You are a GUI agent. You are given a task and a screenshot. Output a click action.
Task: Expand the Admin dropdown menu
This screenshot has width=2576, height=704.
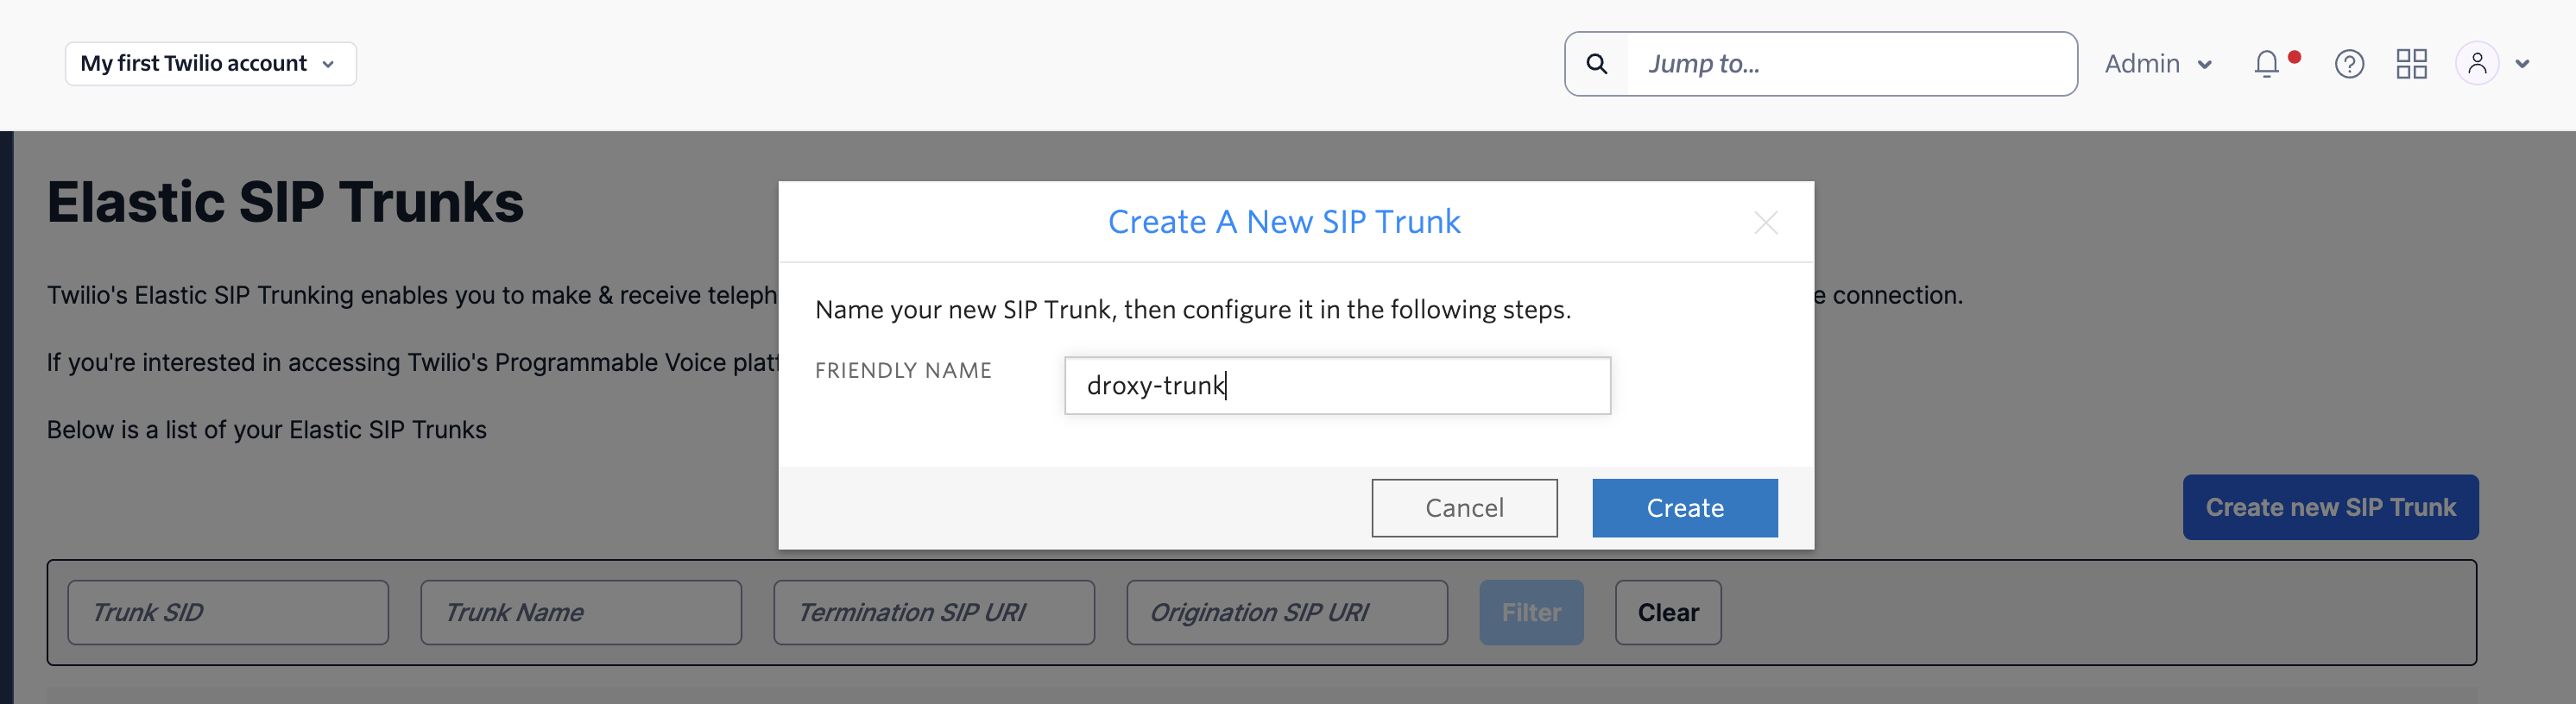[2157, 63]
